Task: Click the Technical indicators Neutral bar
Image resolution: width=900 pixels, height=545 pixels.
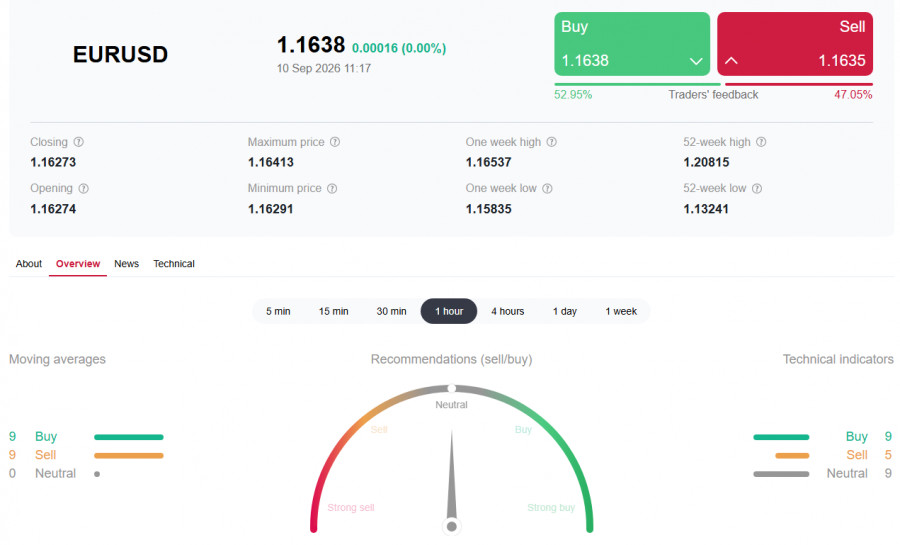Action: click(x=781, y=474)
